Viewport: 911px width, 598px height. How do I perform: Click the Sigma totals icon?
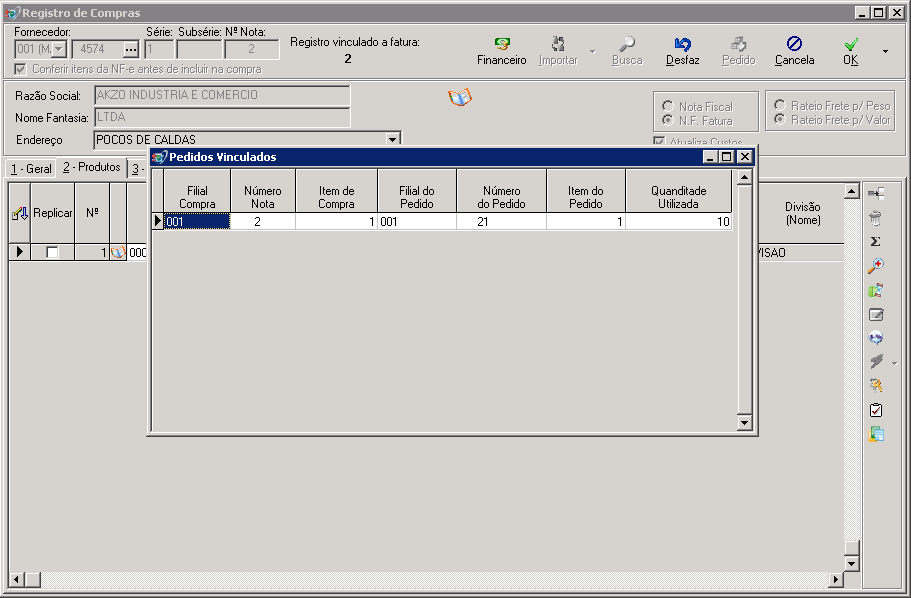[x=876, y=242]
